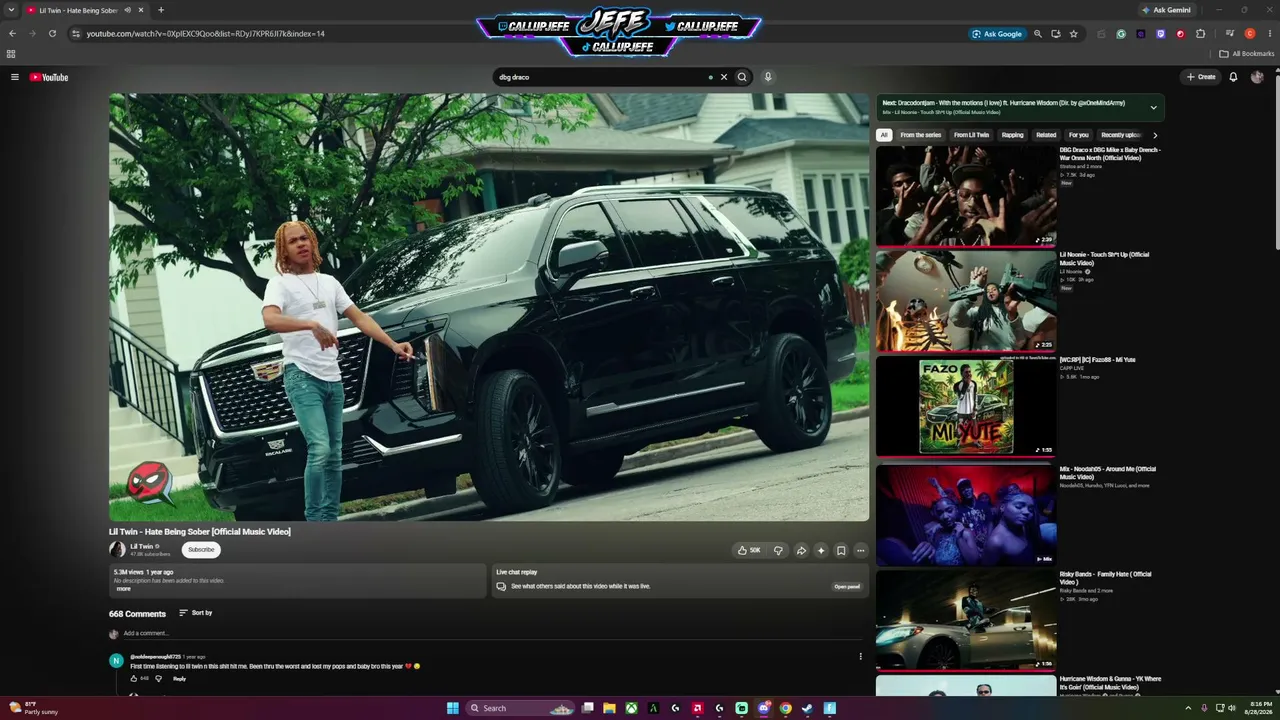Click the Create button
The width and height of the screenshot is (1280, 720).
pos(1201,77)
